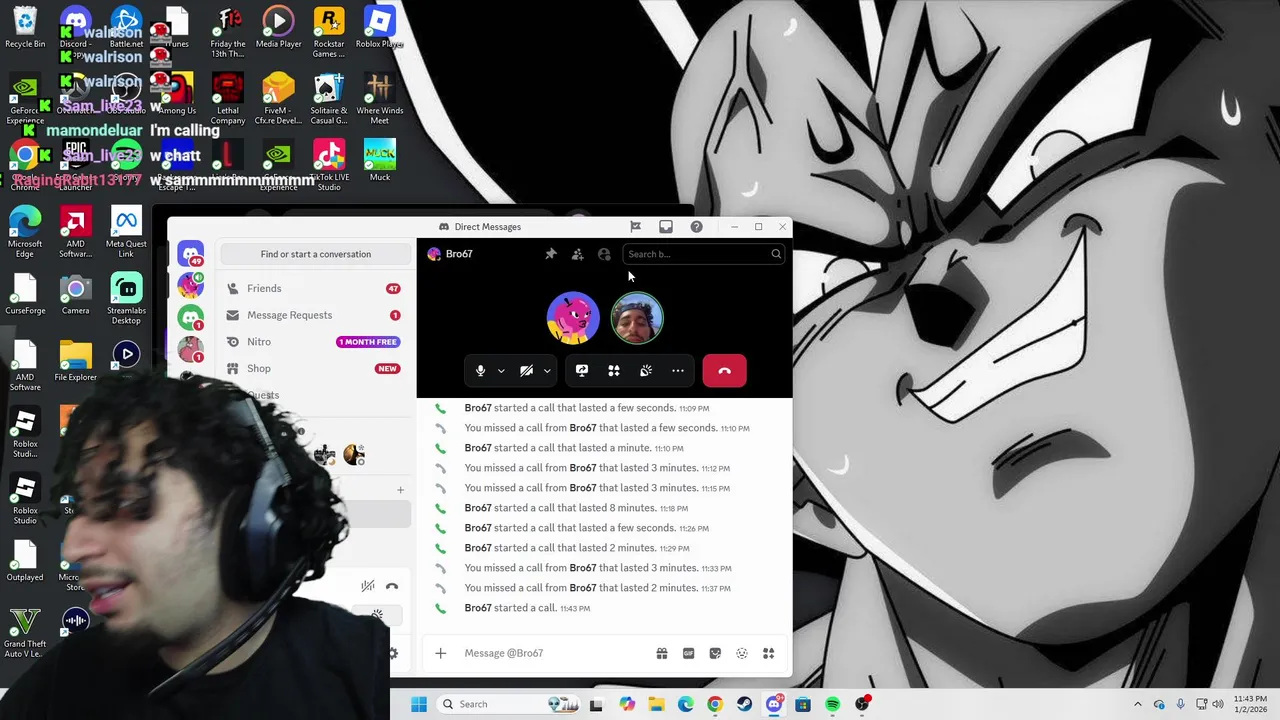Open more call options ellipsis

coord(678,371)
